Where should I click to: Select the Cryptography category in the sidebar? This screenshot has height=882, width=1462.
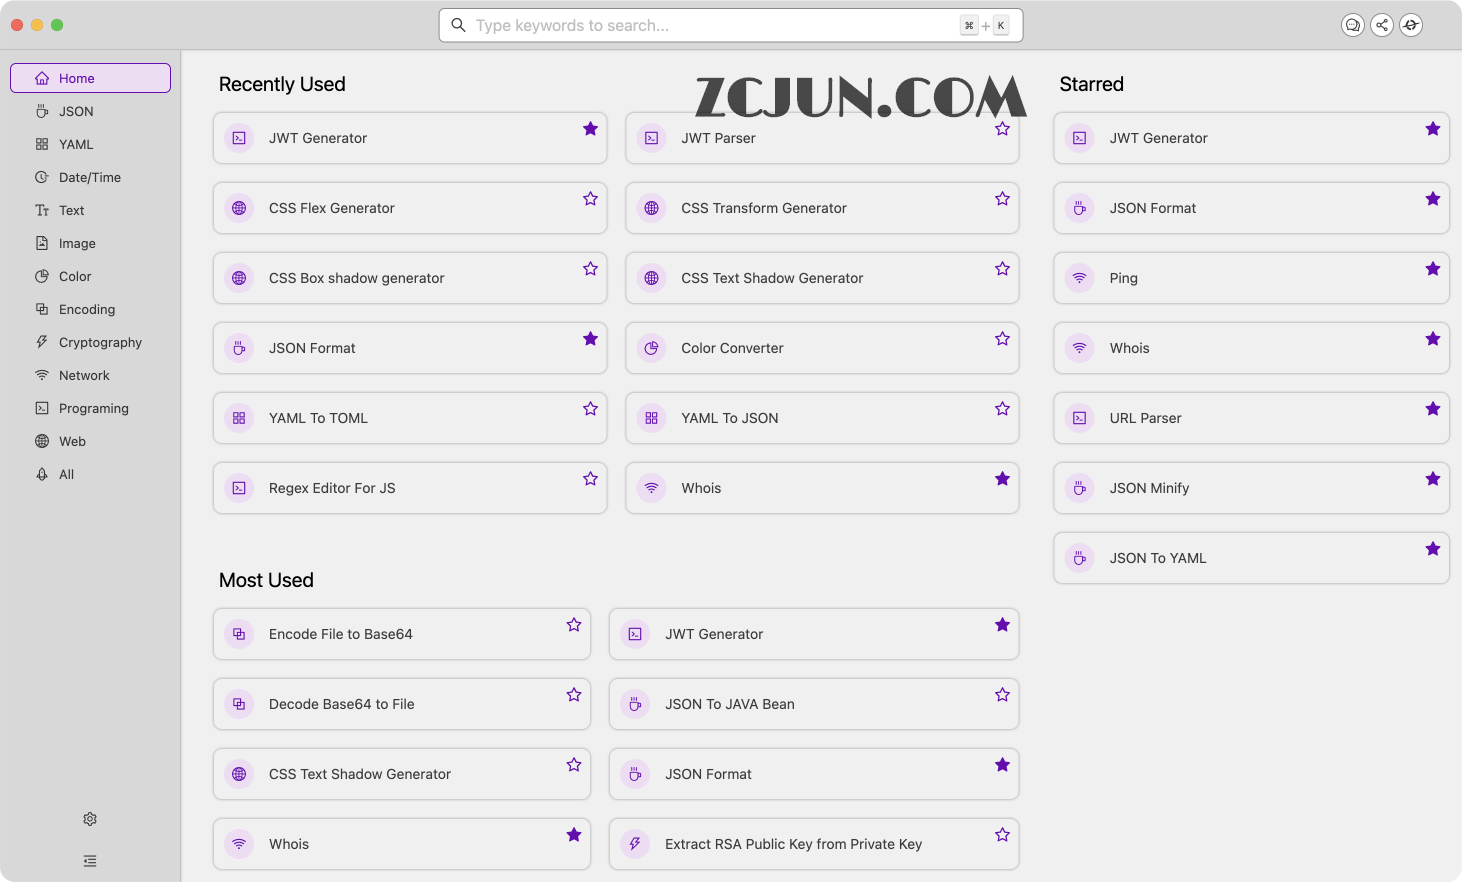(x=100, y=342)
